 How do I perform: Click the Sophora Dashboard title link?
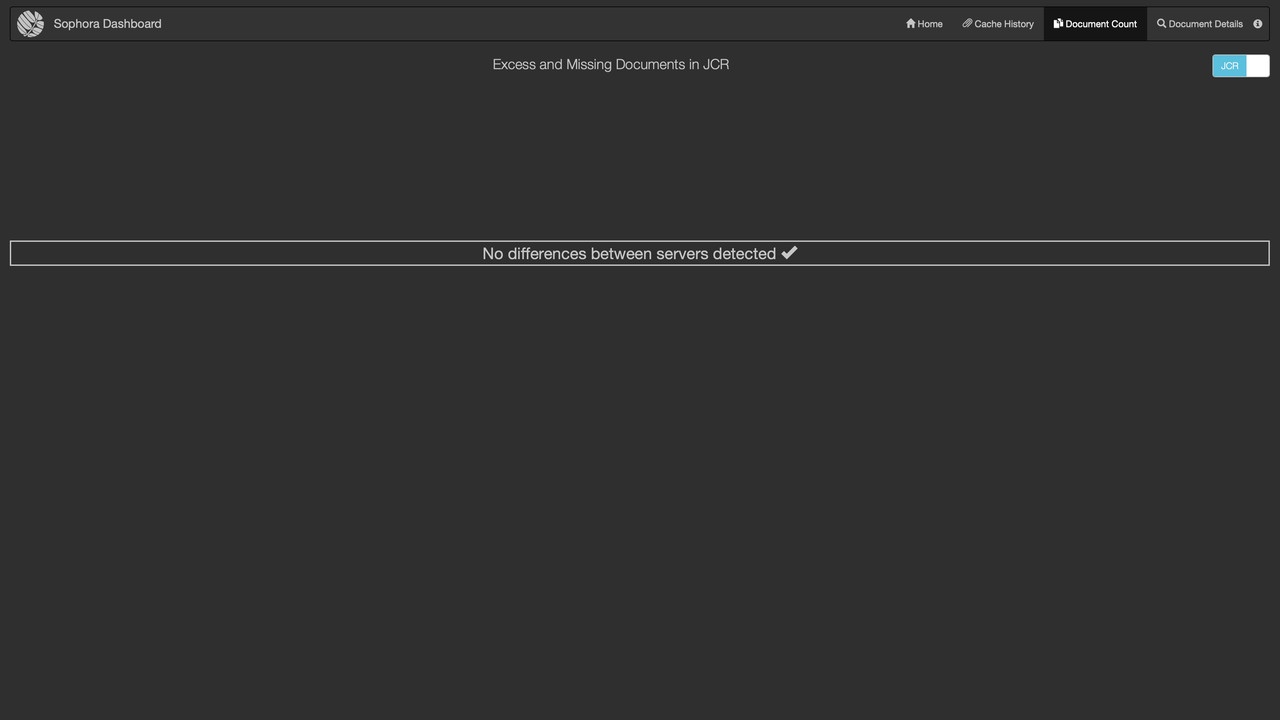coord(107,23)
